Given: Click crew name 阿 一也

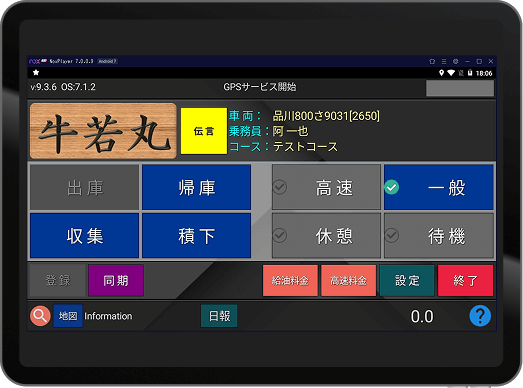Looking at the screenshot, I should 290,131.
